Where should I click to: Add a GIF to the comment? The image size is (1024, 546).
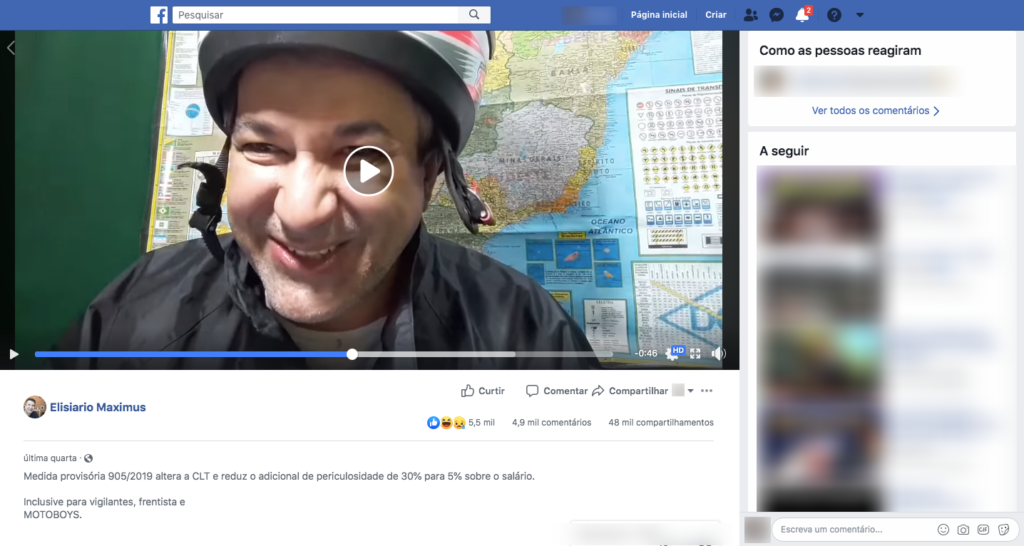click(x=983, y=529)
